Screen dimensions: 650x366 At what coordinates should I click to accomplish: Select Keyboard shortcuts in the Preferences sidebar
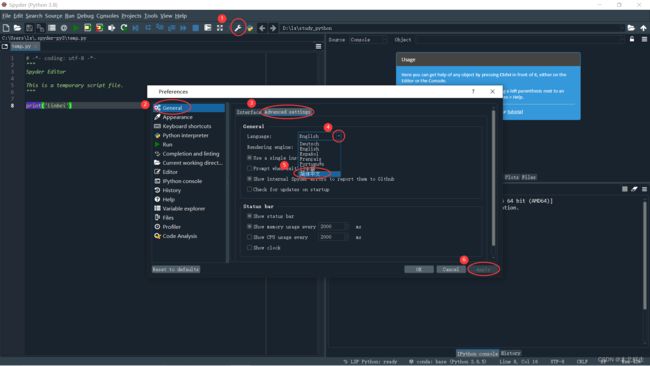[x=187, y=126]
